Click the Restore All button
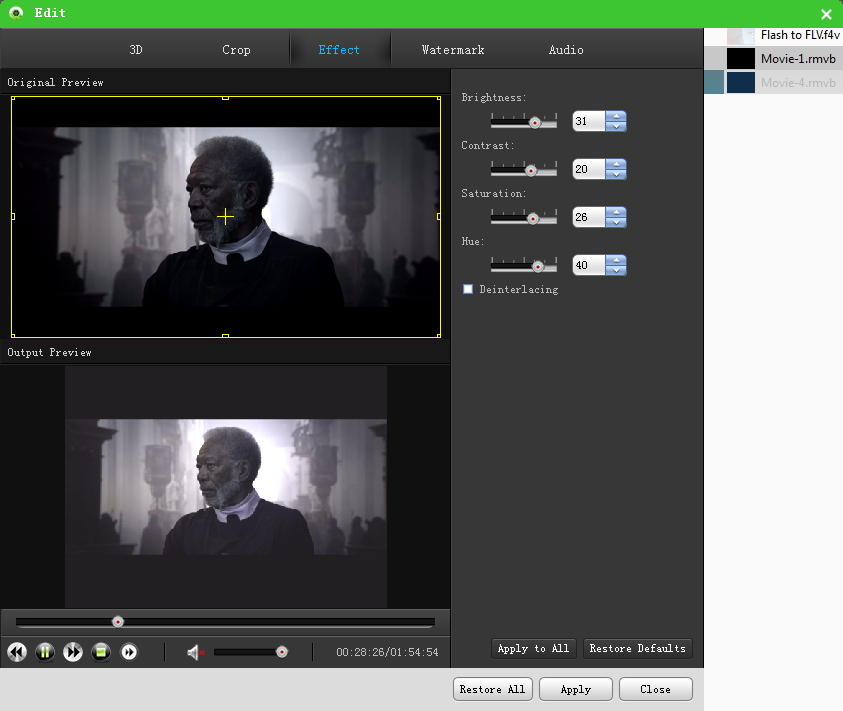The height and width of the screenshot is (711, 843). (492, 689)
